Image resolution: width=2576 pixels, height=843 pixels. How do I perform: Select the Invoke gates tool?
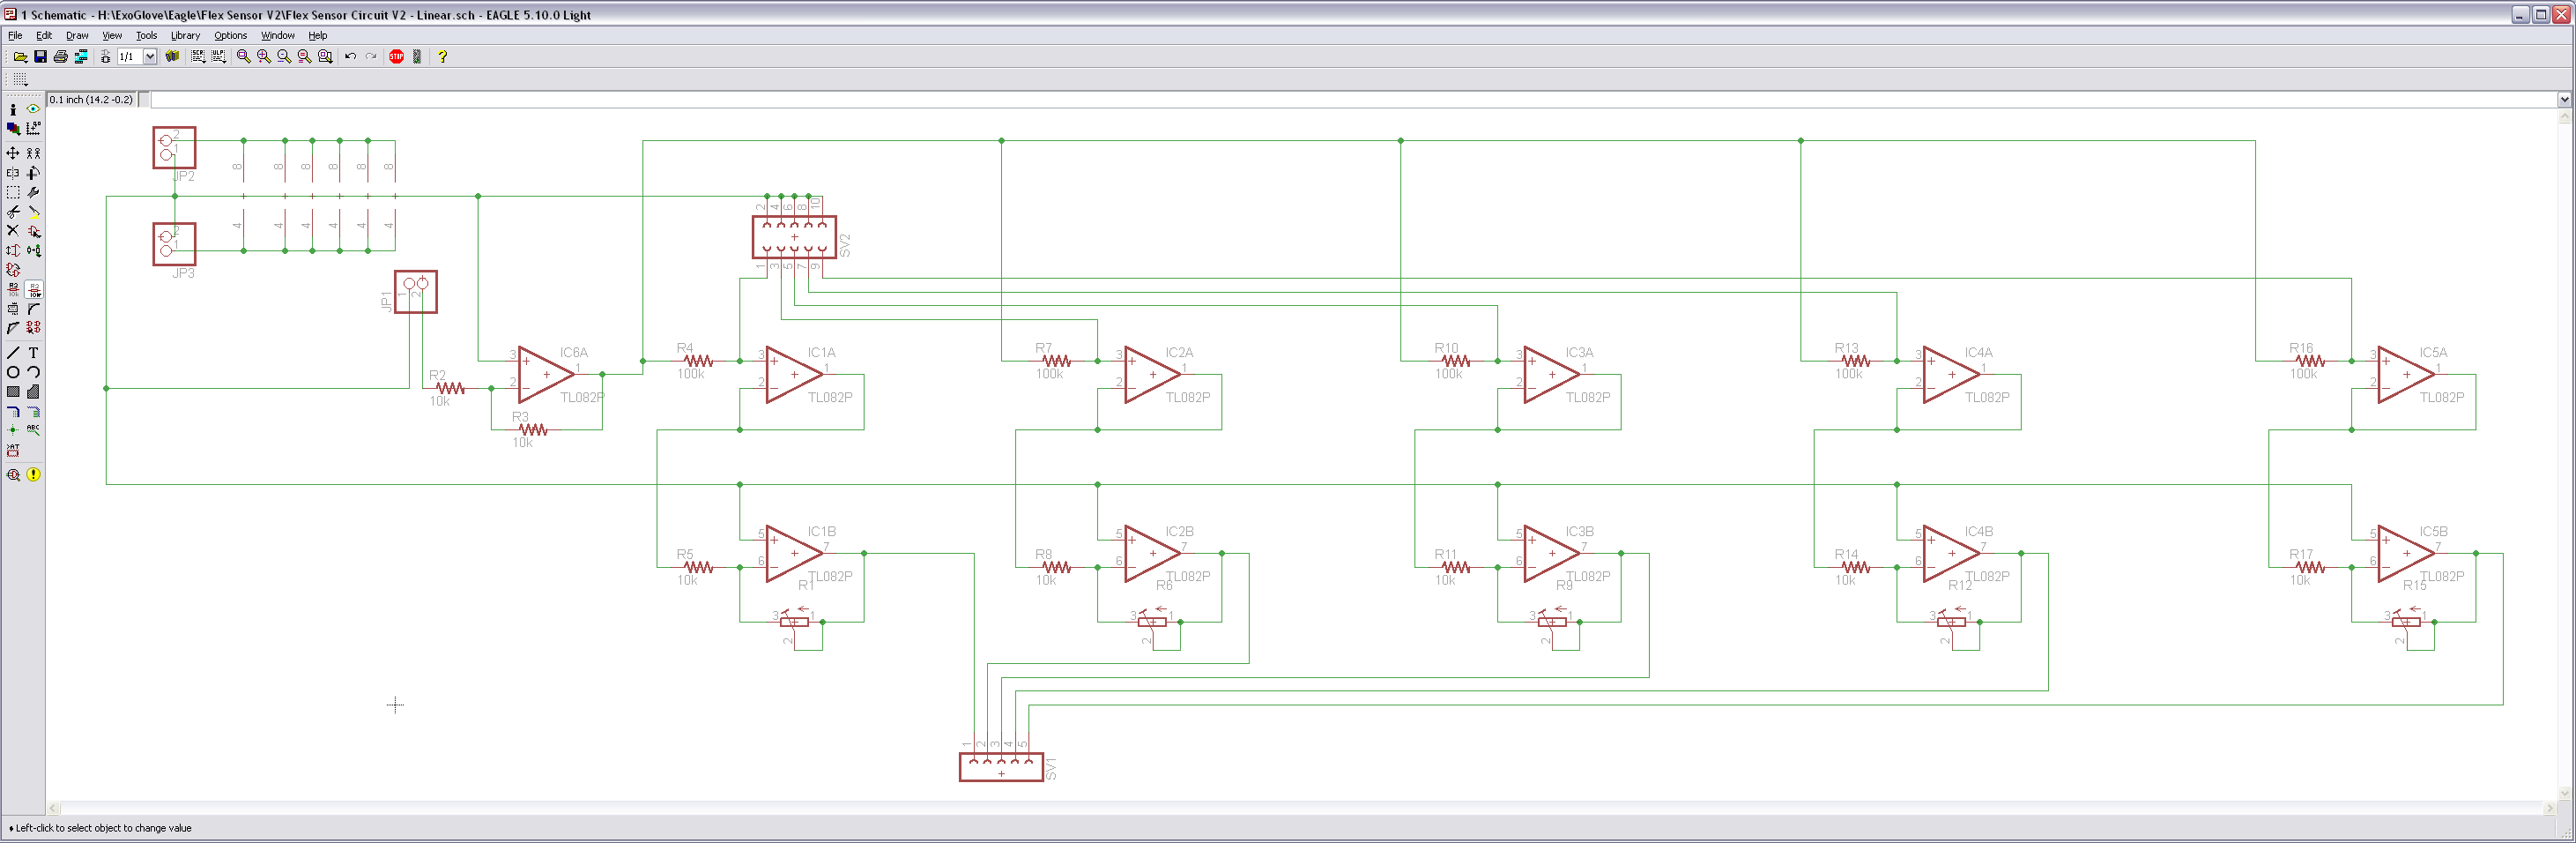tap(33, 328)
